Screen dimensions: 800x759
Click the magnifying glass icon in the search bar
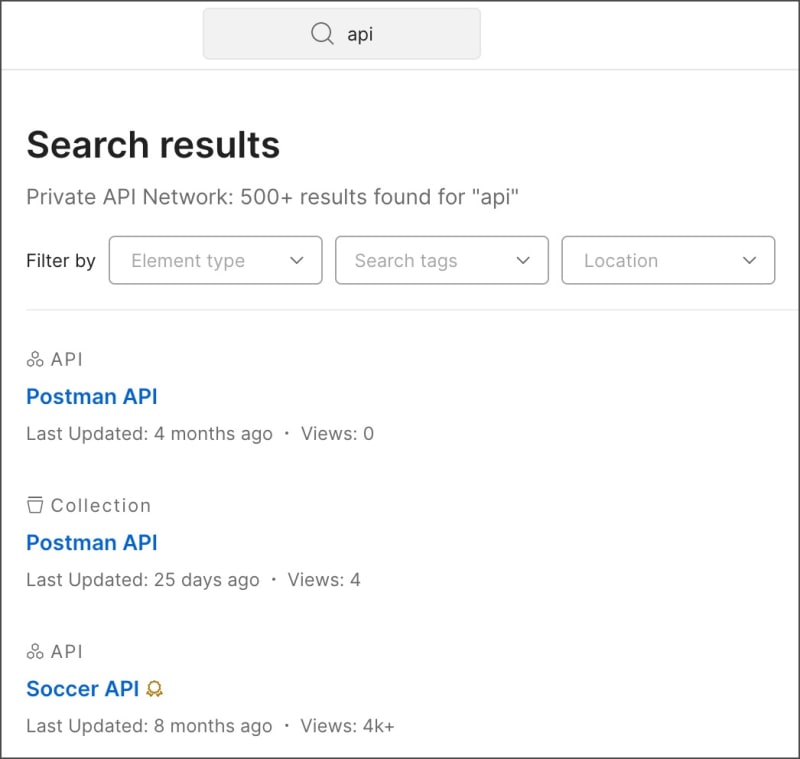pyautogui.click(x=320, y=33)
